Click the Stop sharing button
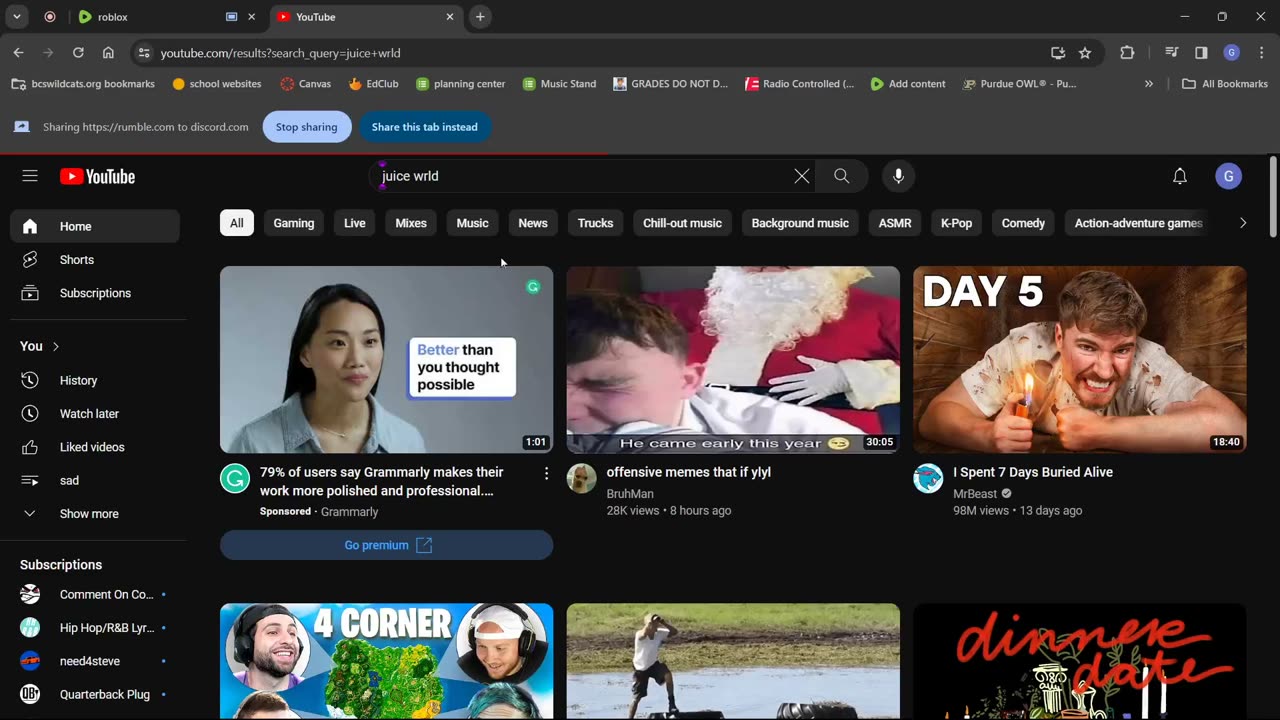1280x720 pixels. coord(307,127)
